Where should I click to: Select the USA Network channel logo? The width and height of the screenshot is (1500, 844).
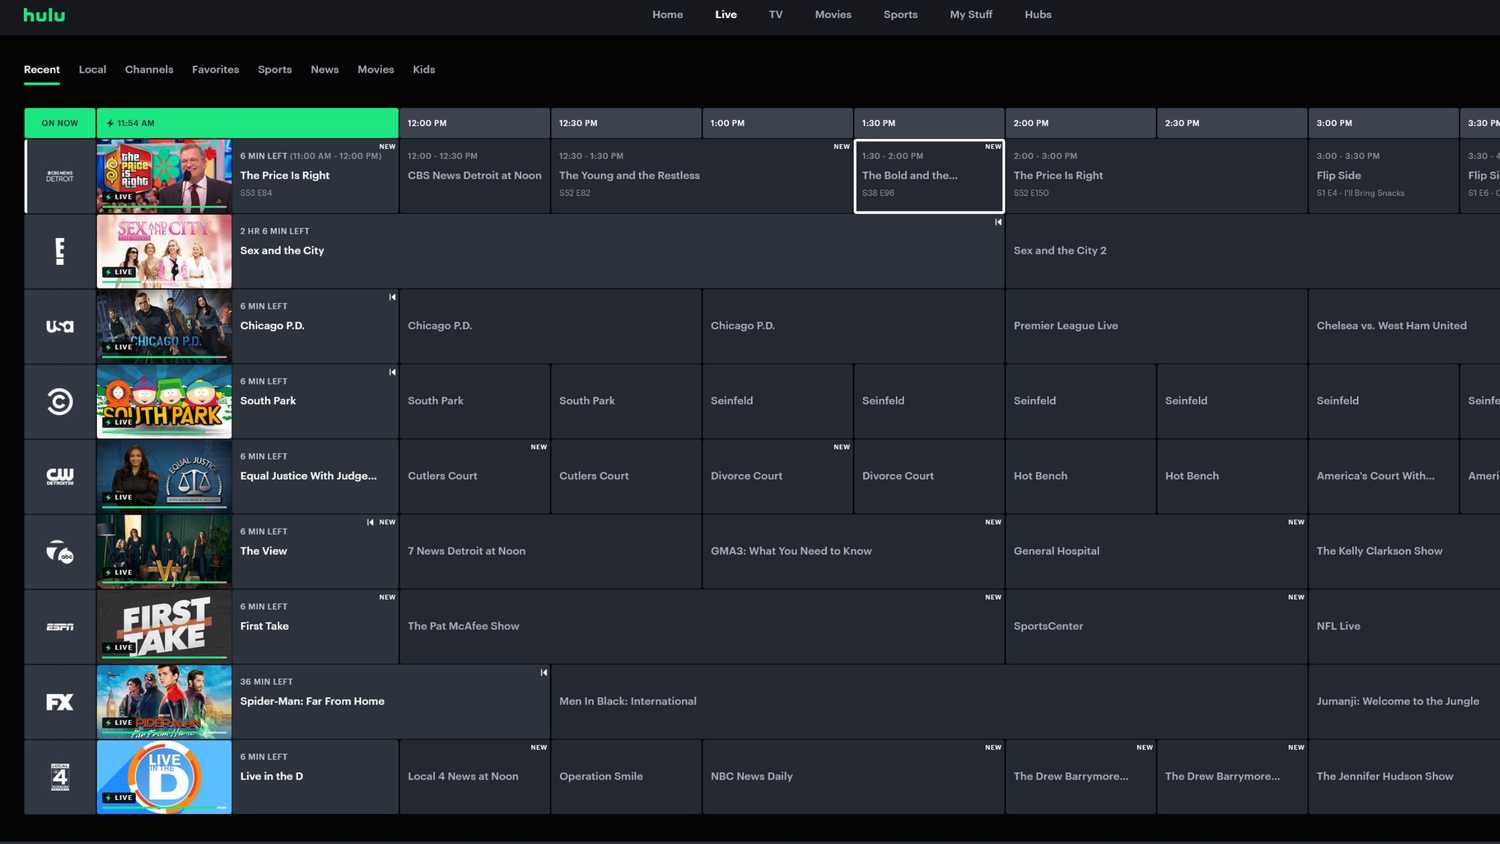pos(59,326)
